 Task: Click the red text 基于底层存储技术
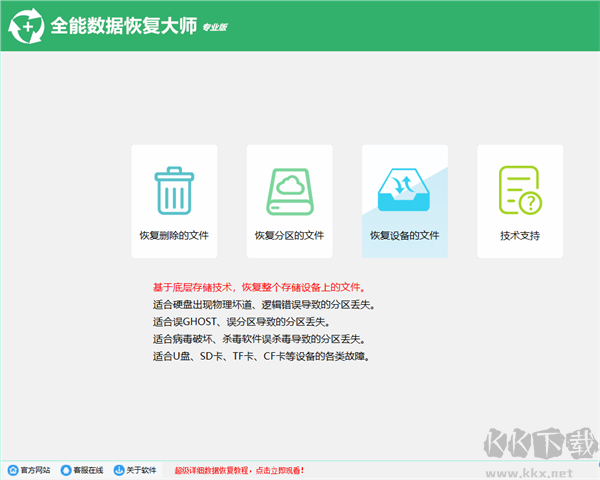pos(193,287)
